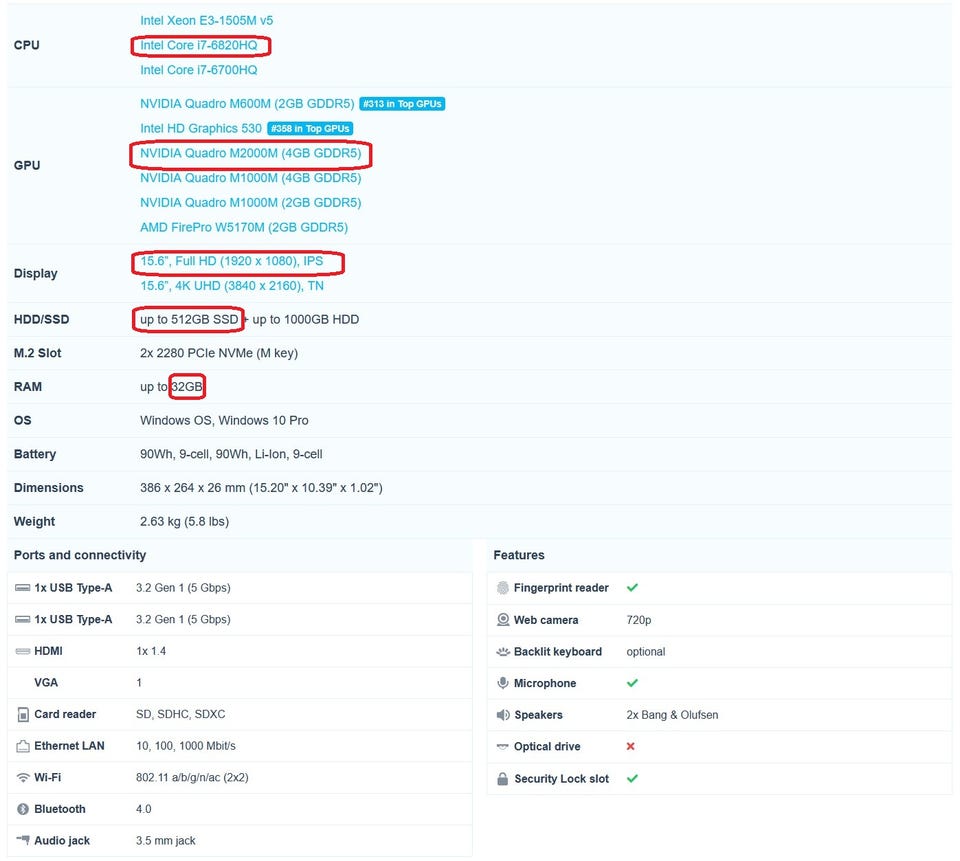Image resolution: width=960 pixels, height=861 pixels.
Task: Open NVIDIA Quadro M600M (2GB GDDR5) link
Action: [247, 103]
